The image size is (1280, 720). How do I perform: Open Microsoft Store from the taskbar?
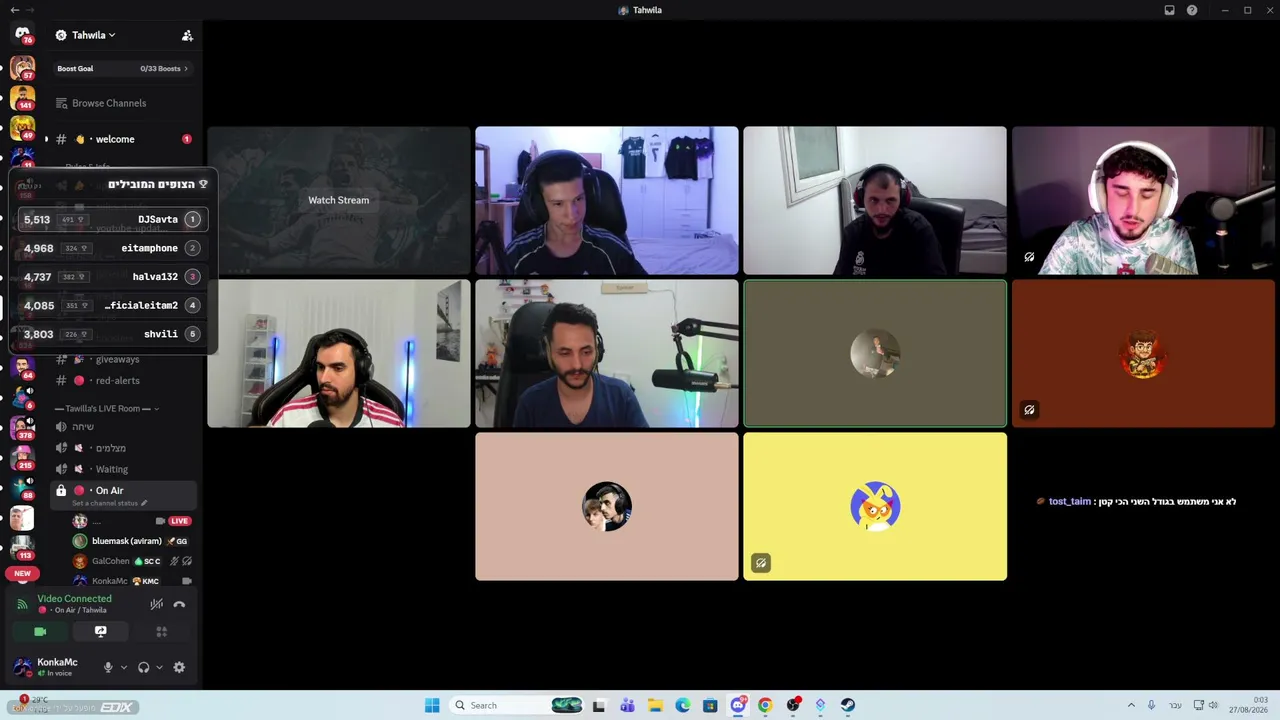[710, 705]
